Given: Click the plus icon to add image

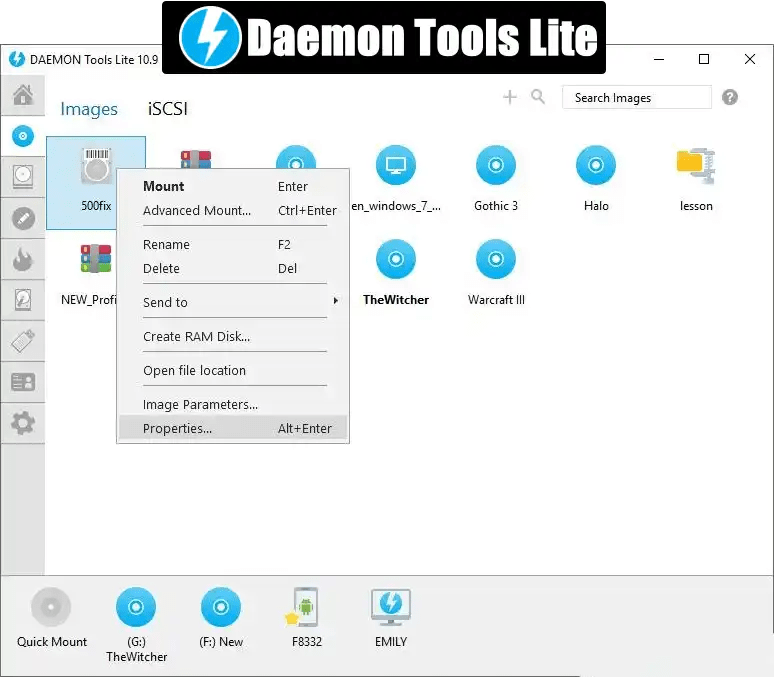Looking at the screenshot, I should [x=509, y=97].
